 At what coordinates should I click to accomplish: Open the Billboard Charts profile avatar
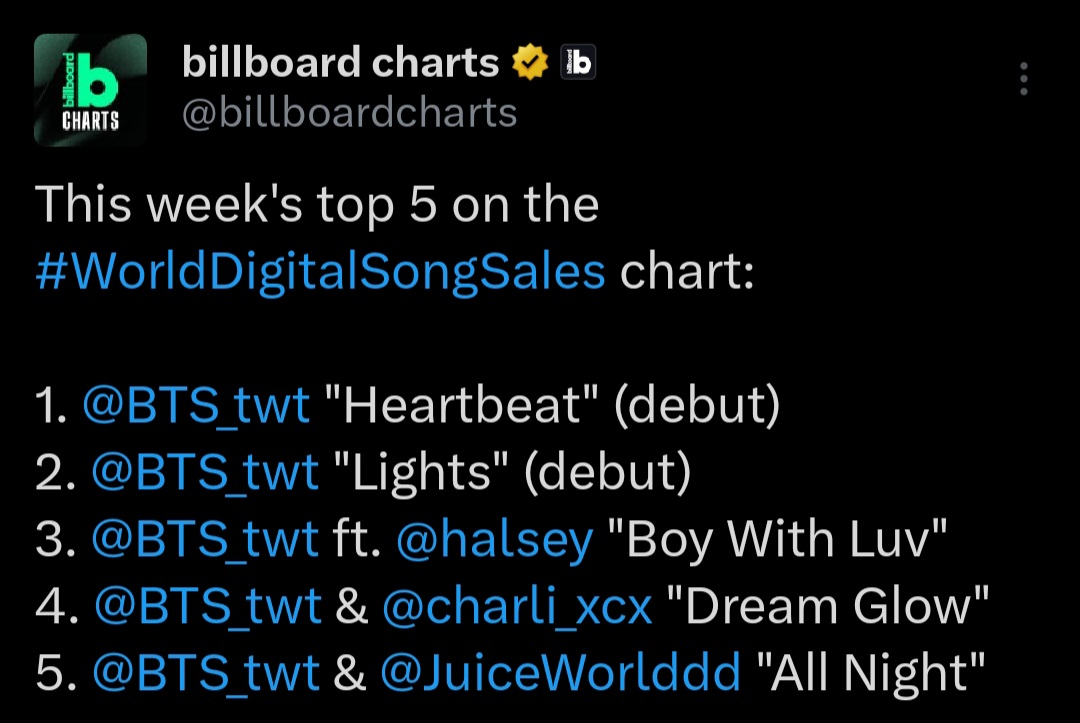(90, 90)
